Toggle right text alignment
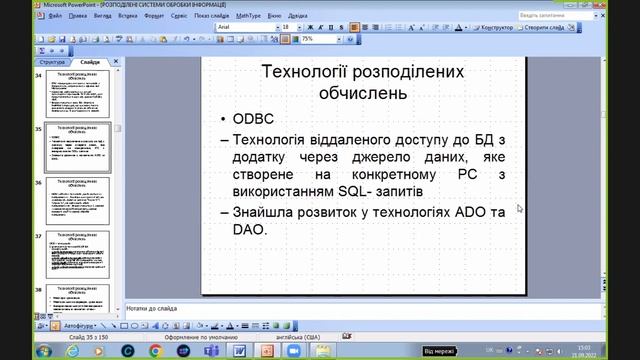640x360 pixels. (x=376, y=27)
